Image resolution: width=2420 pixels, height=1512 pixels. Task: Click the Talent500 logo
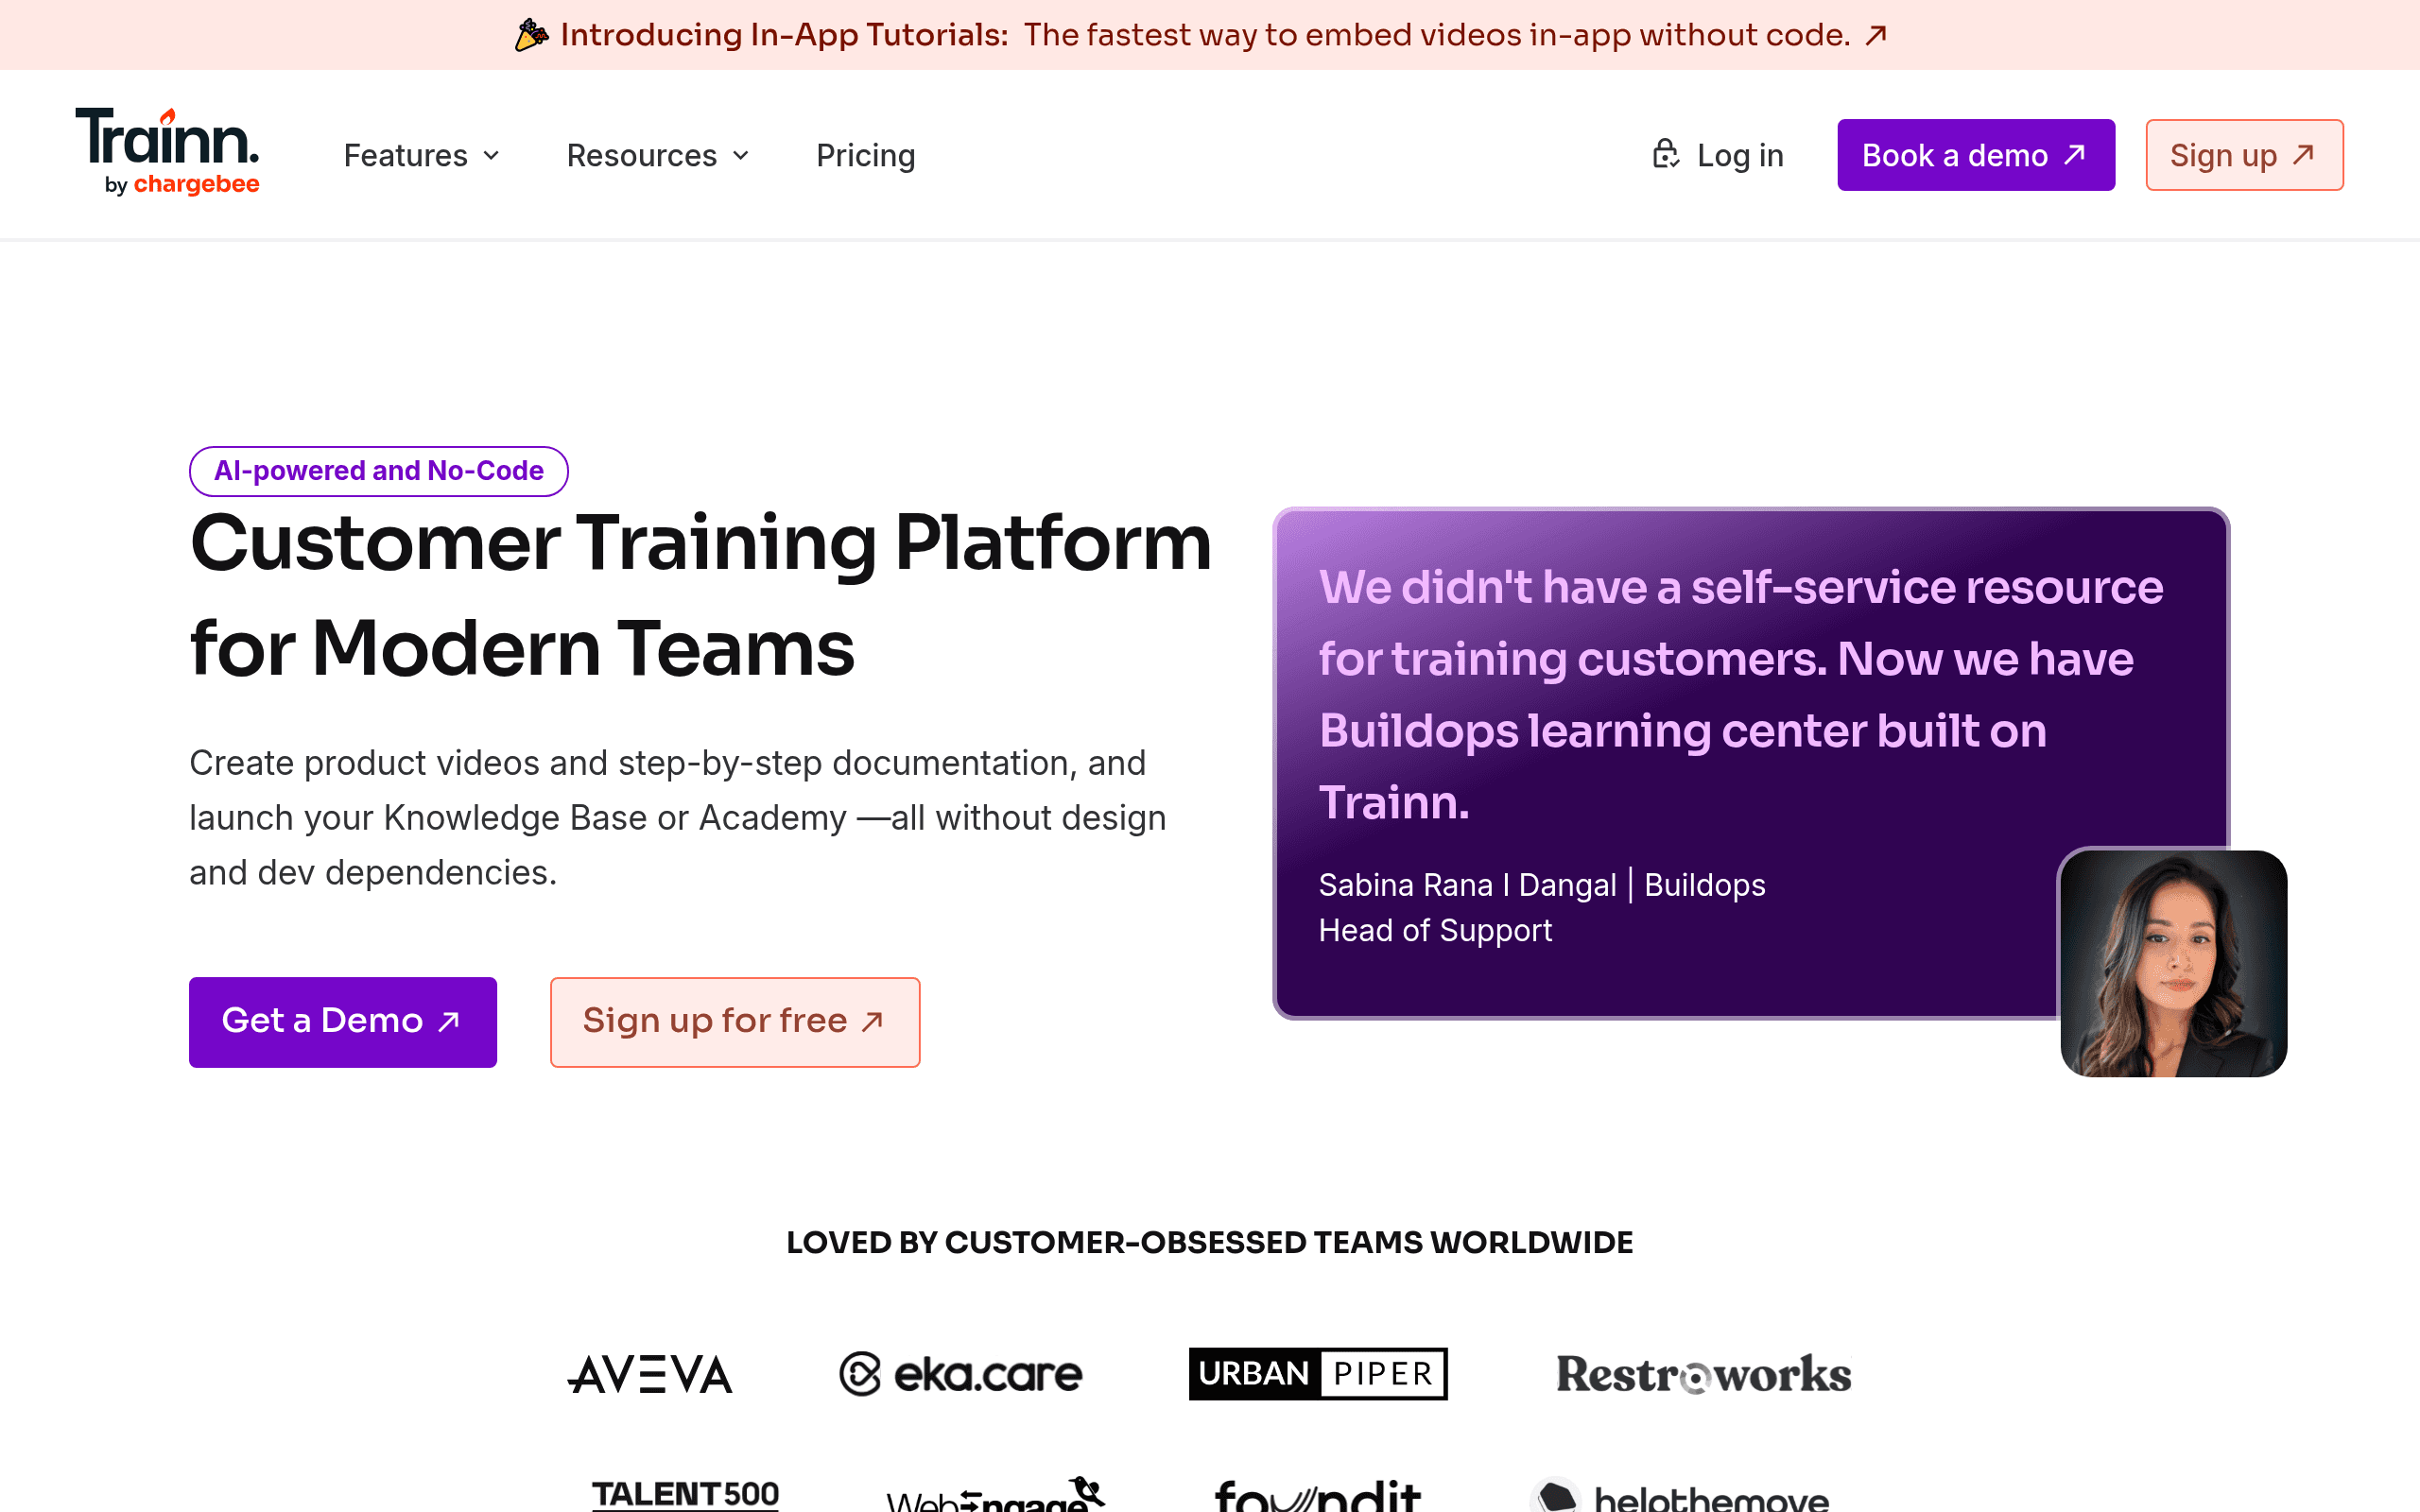(685, 1494)
